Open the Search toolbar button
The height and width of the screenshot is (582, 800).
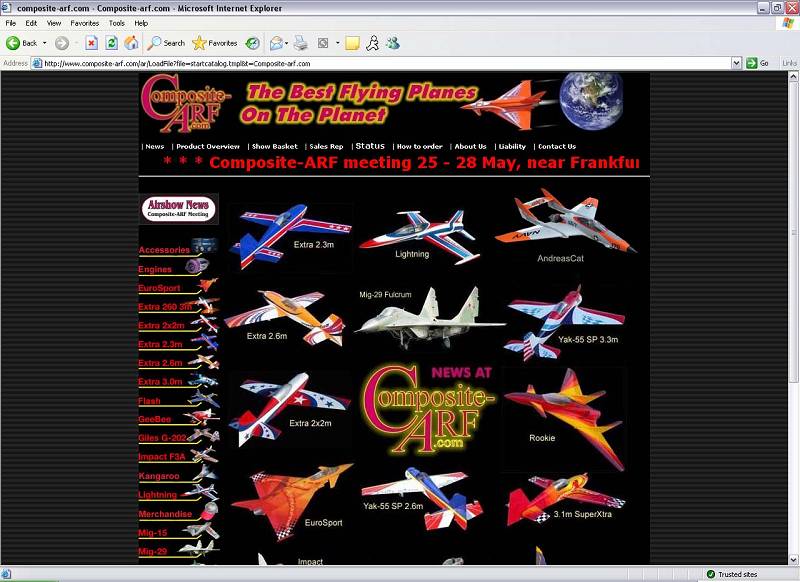pos(166,43)
